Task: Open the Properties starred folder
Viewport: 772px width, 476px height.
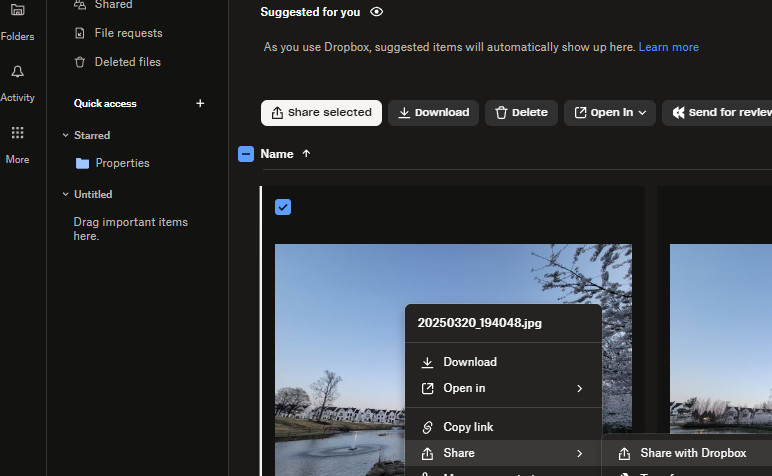Action: (122, 163)
